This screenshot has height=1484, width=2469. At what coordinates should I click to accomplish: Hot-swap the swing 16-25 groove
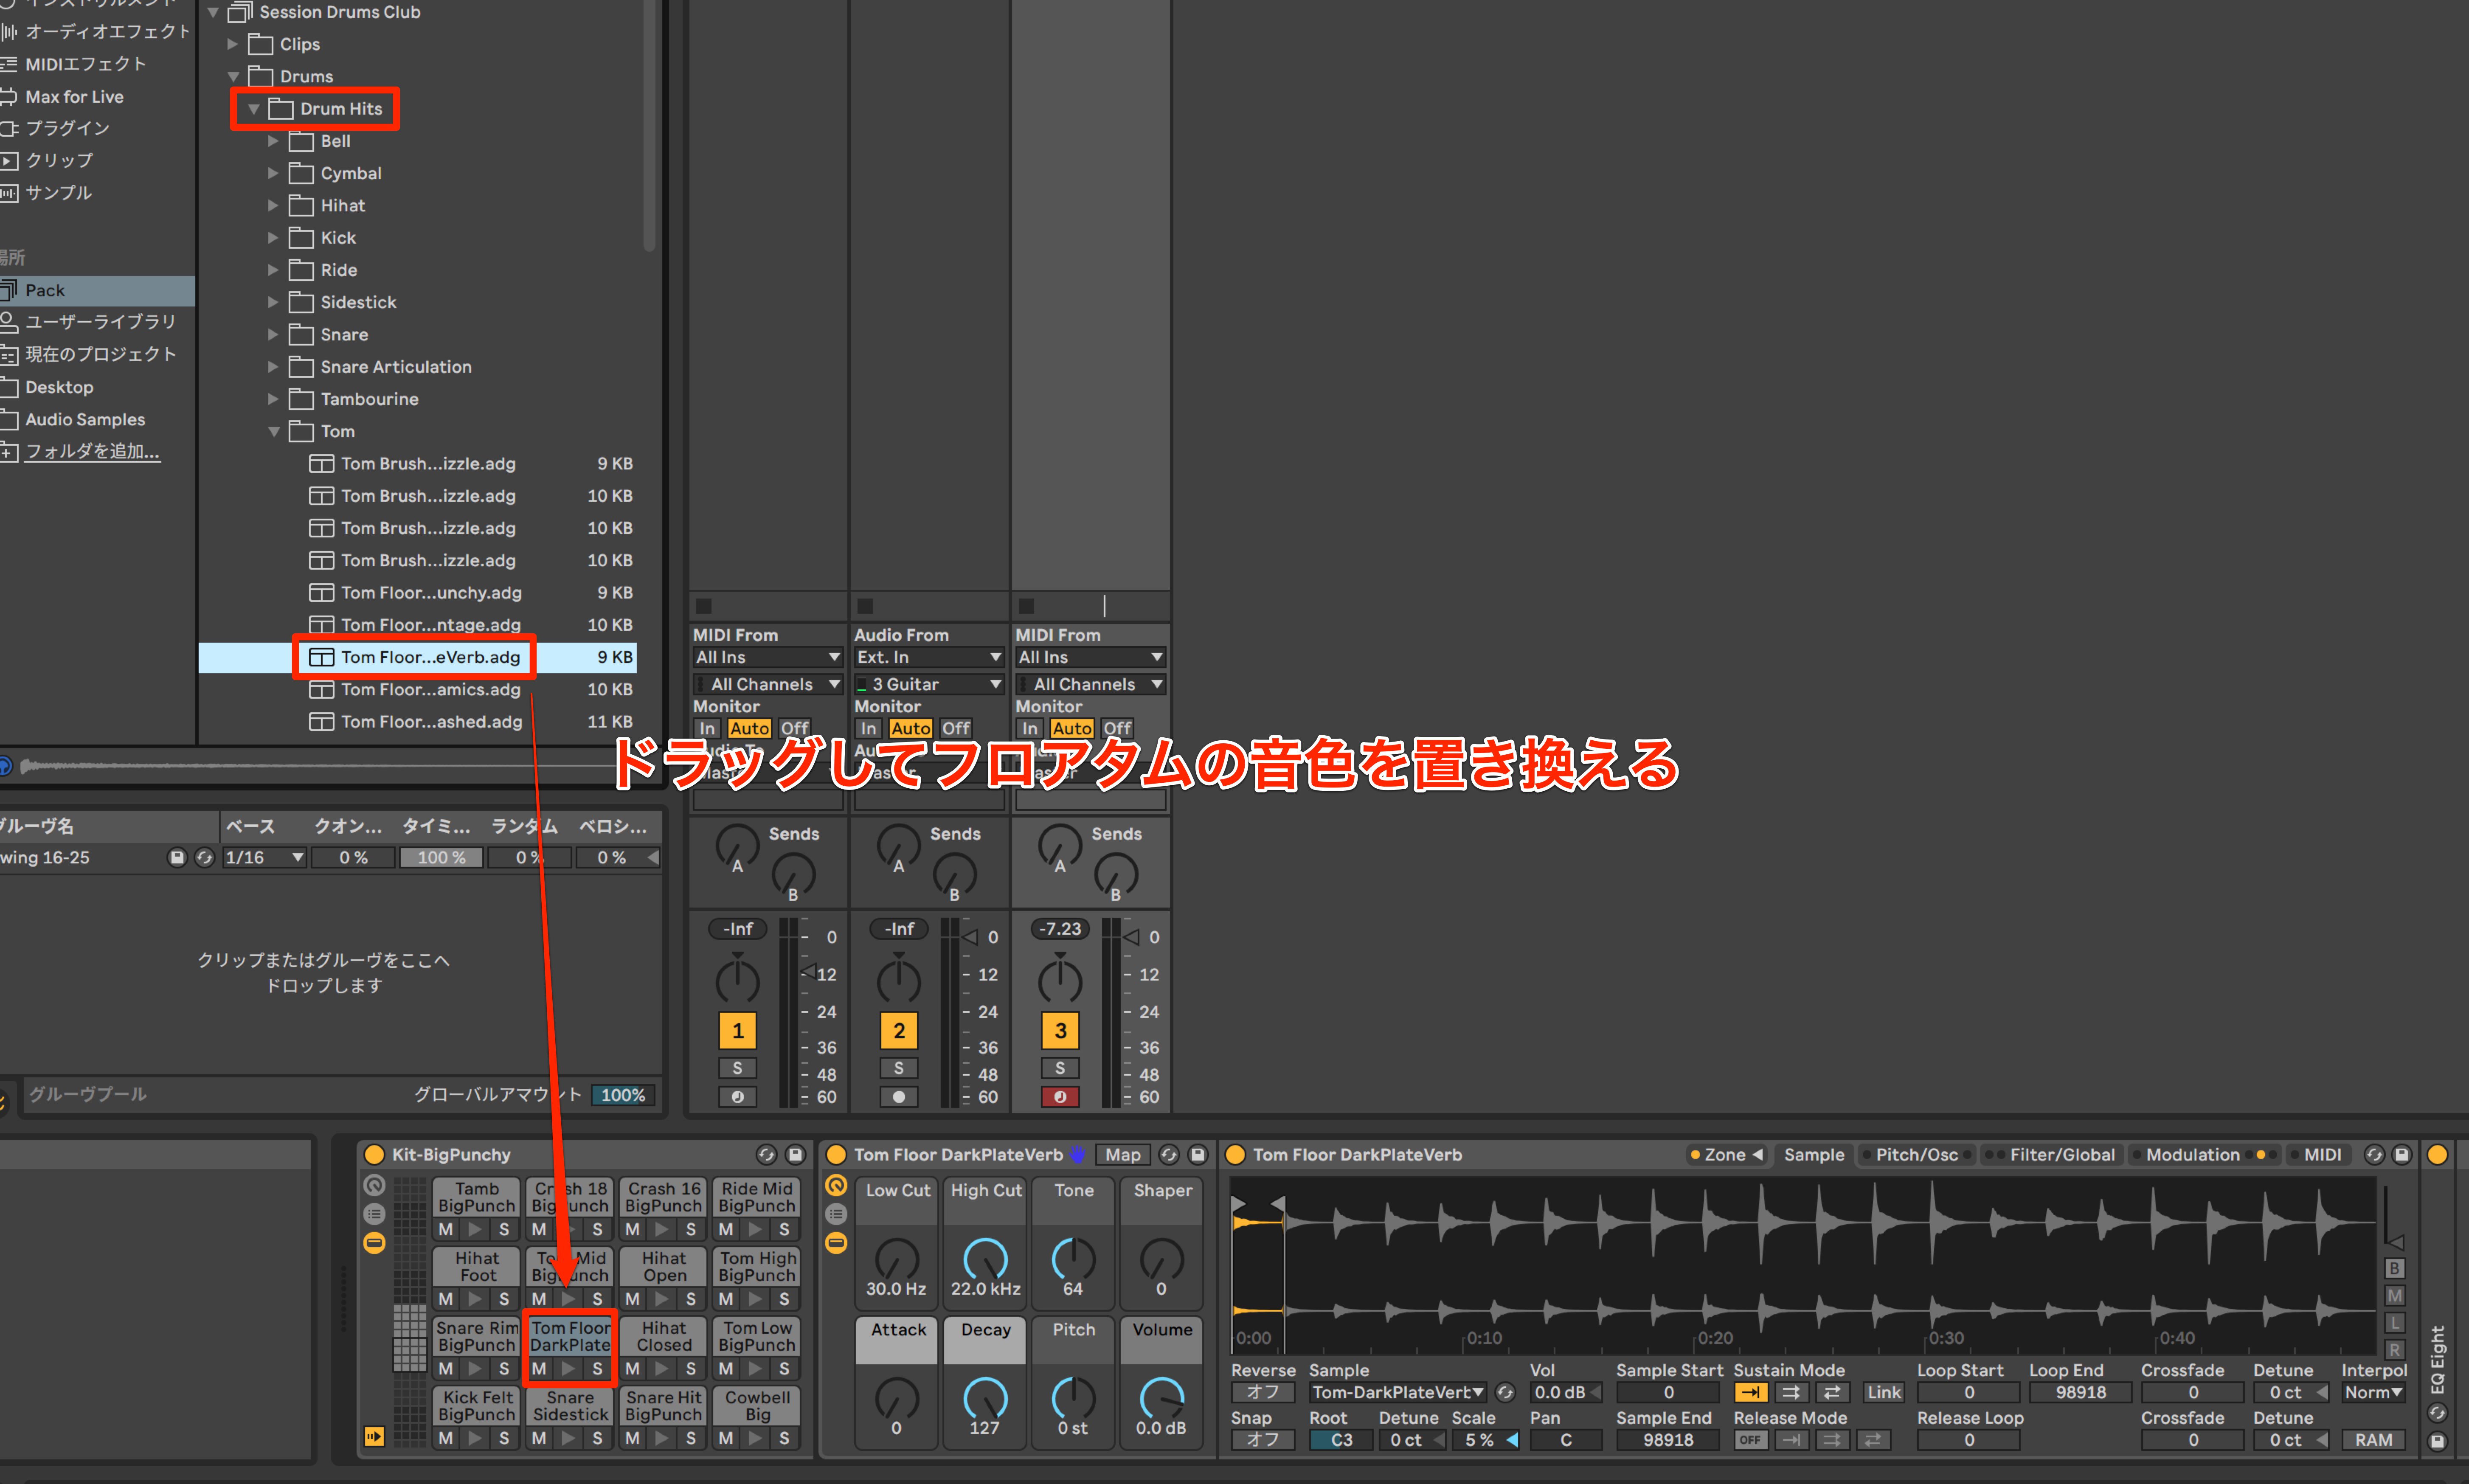204,857
